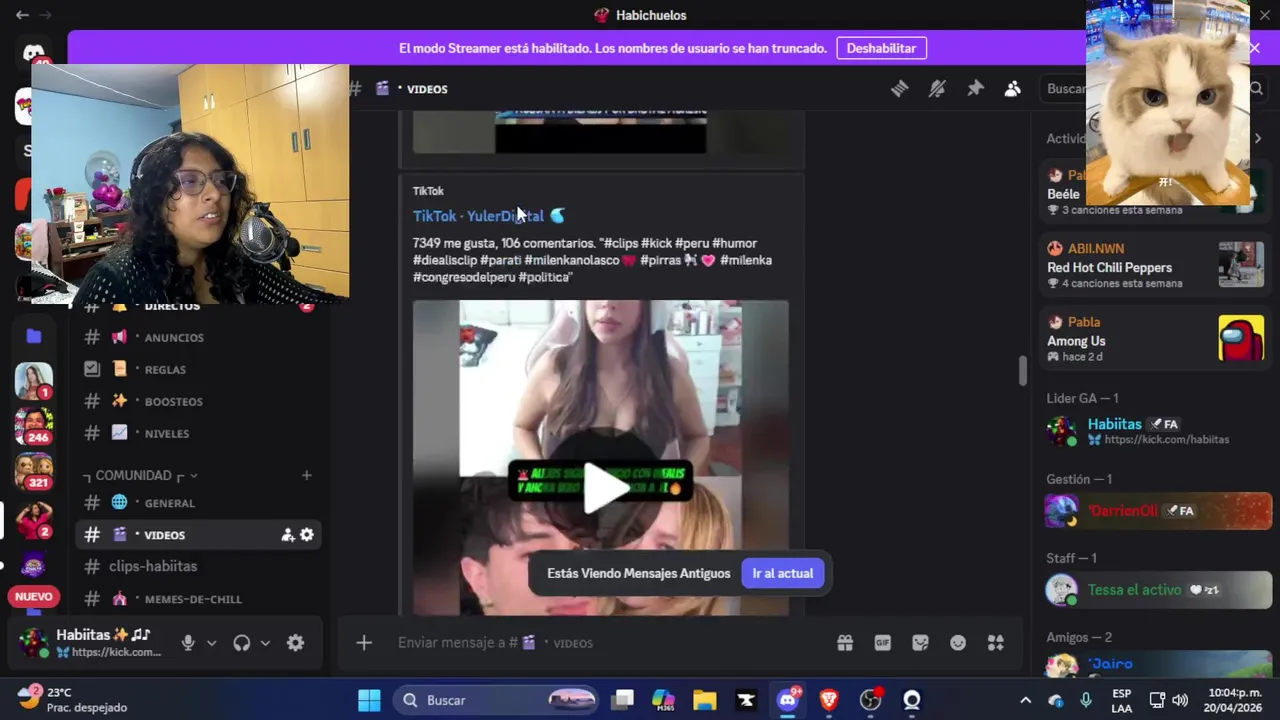Open Pabla Among Us activity card
The width and height of the screenshot is (1280, 720).
[x=1155, y=339]
